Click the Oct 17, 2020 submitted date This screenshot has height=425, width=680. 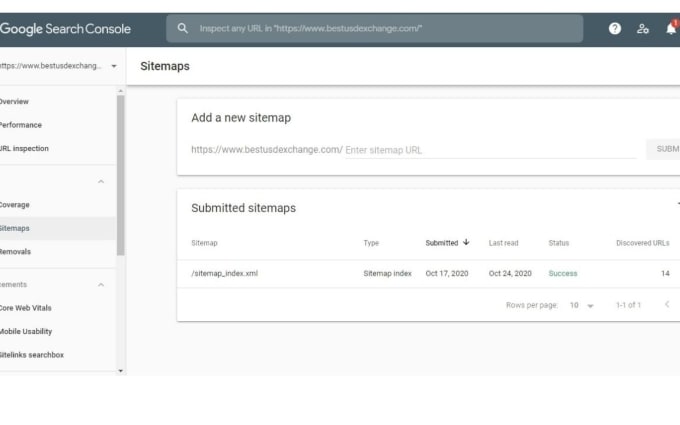[x=447, y=273]
